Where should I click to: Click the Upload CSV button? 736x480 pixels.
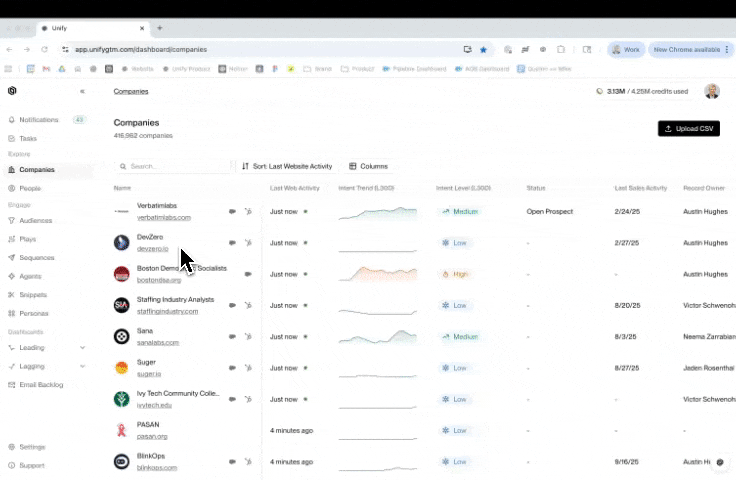tap(689, 129)
